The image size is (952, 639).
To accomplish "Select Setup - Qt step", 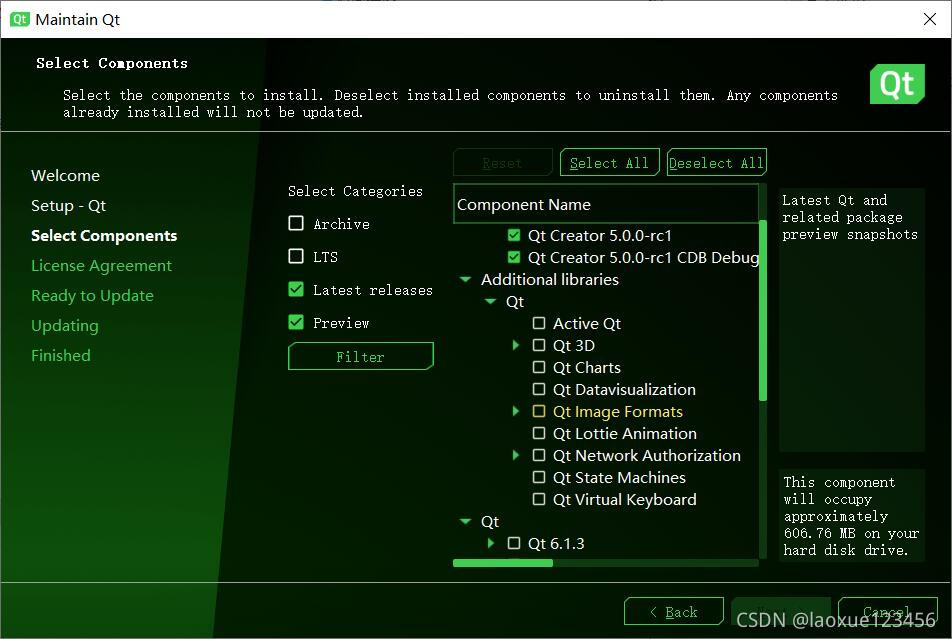I will [x=69, y=205].
